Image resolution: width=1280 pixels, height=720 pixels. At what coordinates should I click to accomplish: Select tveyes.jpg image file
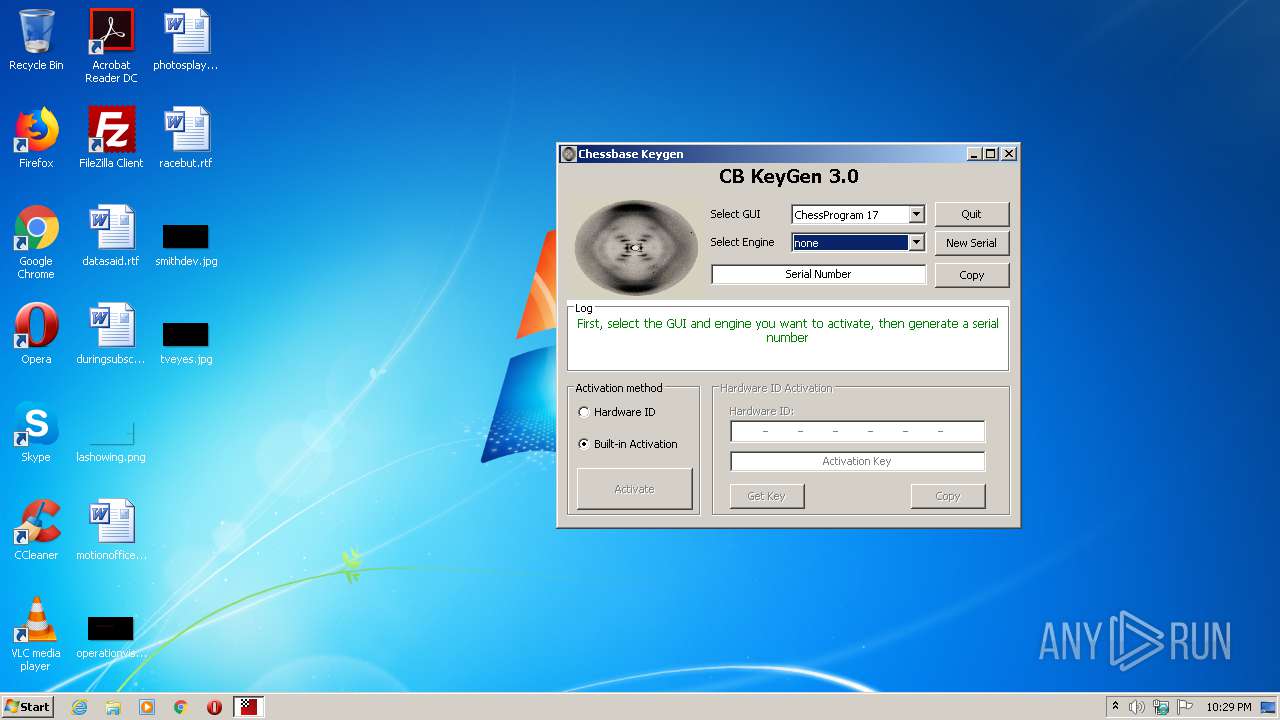point(186,343)
